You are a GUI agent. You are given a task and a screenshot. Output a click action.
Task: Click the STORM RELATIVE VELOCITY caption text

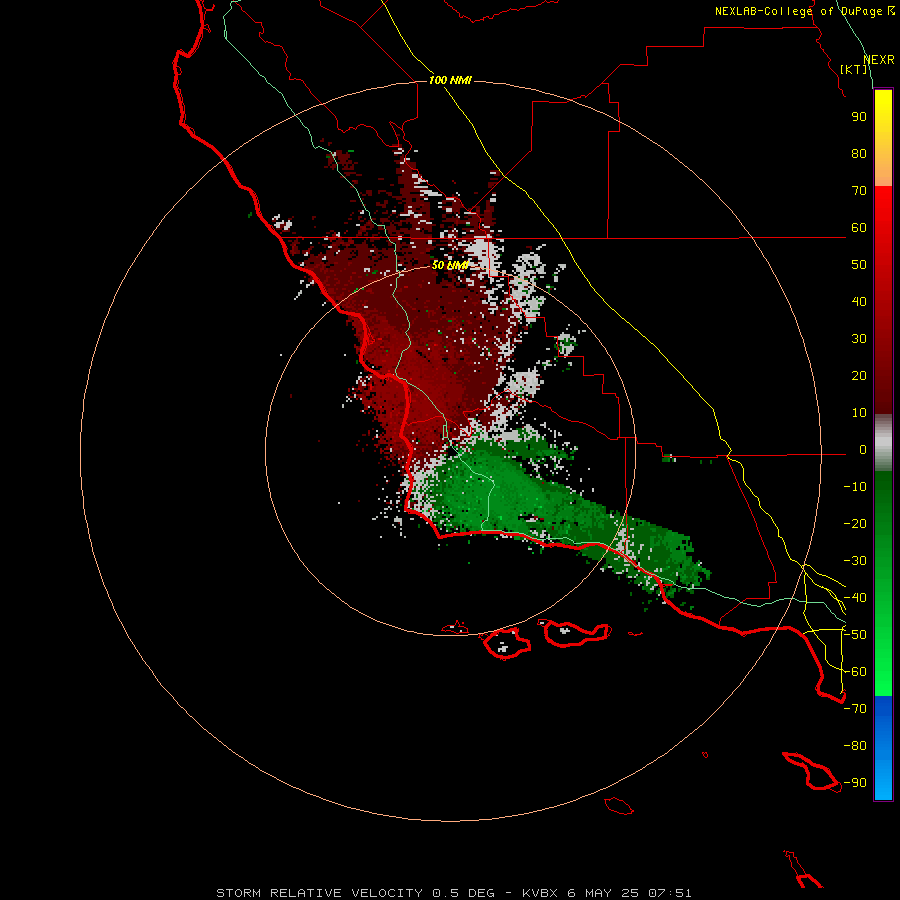320,893
